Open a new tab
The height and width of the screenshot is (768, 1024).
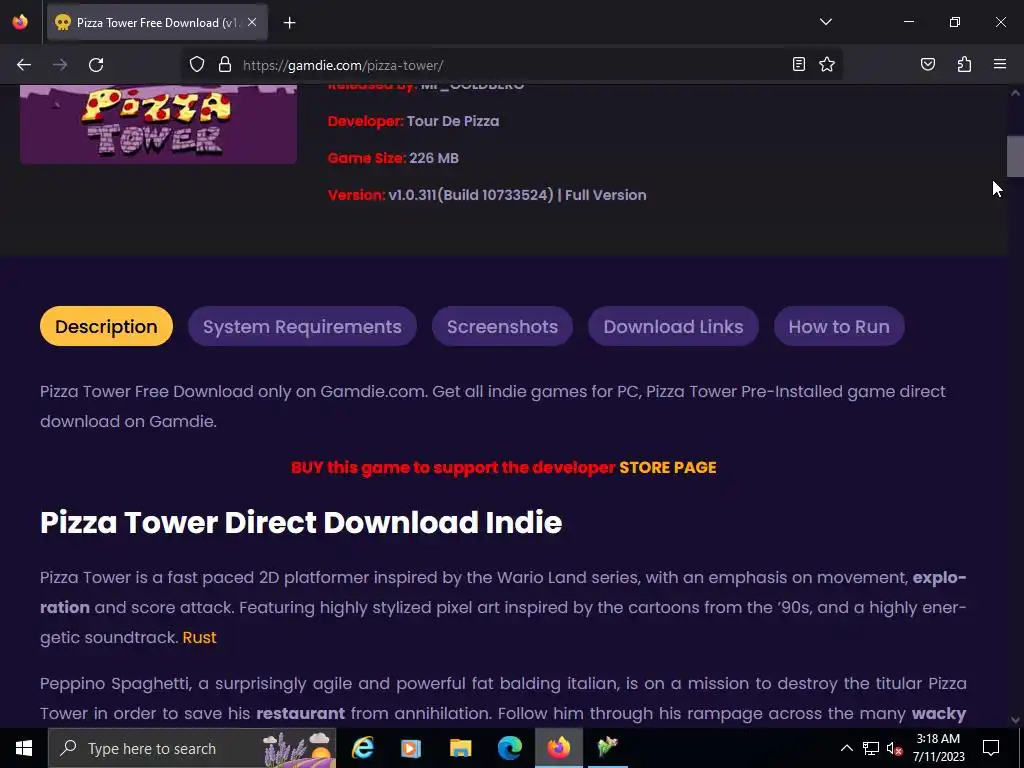(x=289, y=23)
